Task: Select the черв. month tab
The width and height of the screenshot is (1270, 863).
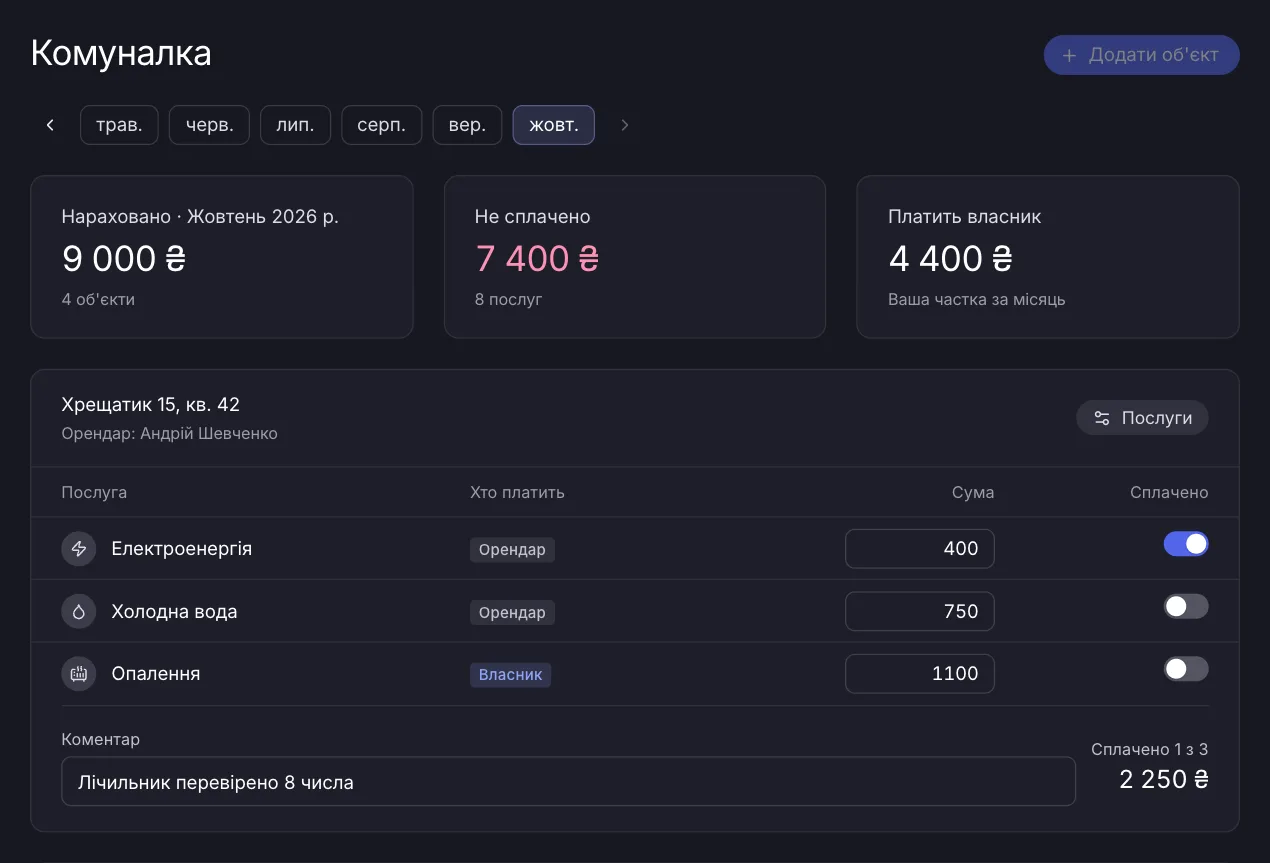Action: pos(209,125)
